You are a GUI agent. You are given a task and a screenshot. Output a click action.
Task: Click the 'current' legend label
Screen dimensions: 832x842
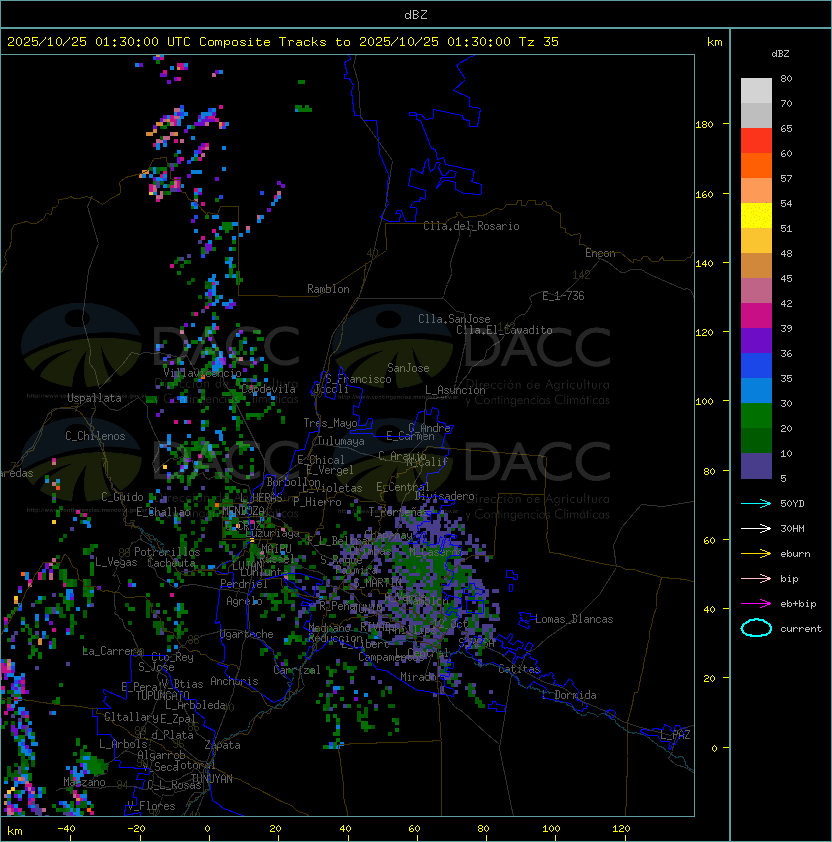(801, 629)
